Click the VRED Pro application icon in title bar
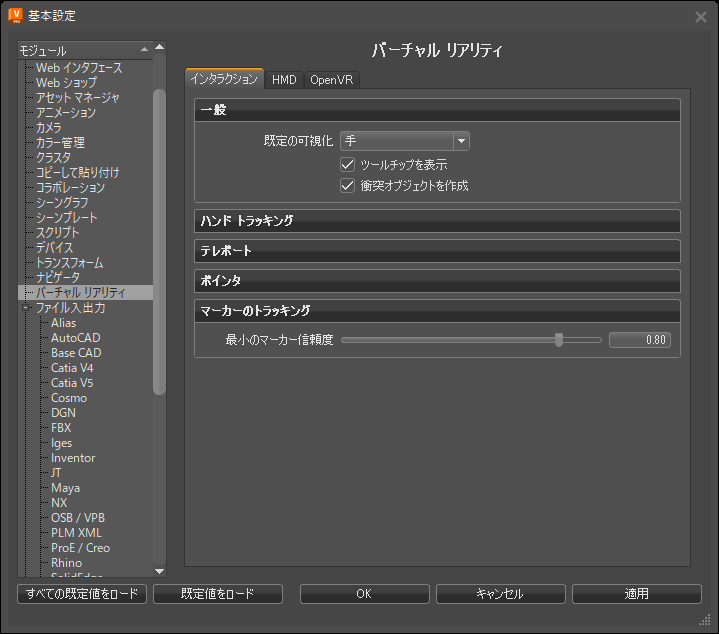This screenshot has height=634, width=719. [16, 16]
